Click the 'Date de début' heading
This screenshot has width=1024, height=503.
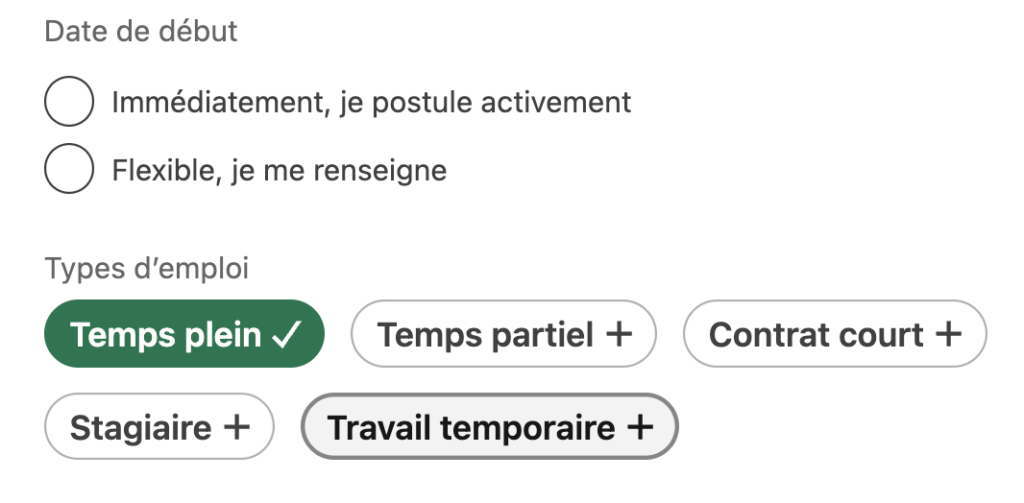pyautogui.click(x=141, y=31)
